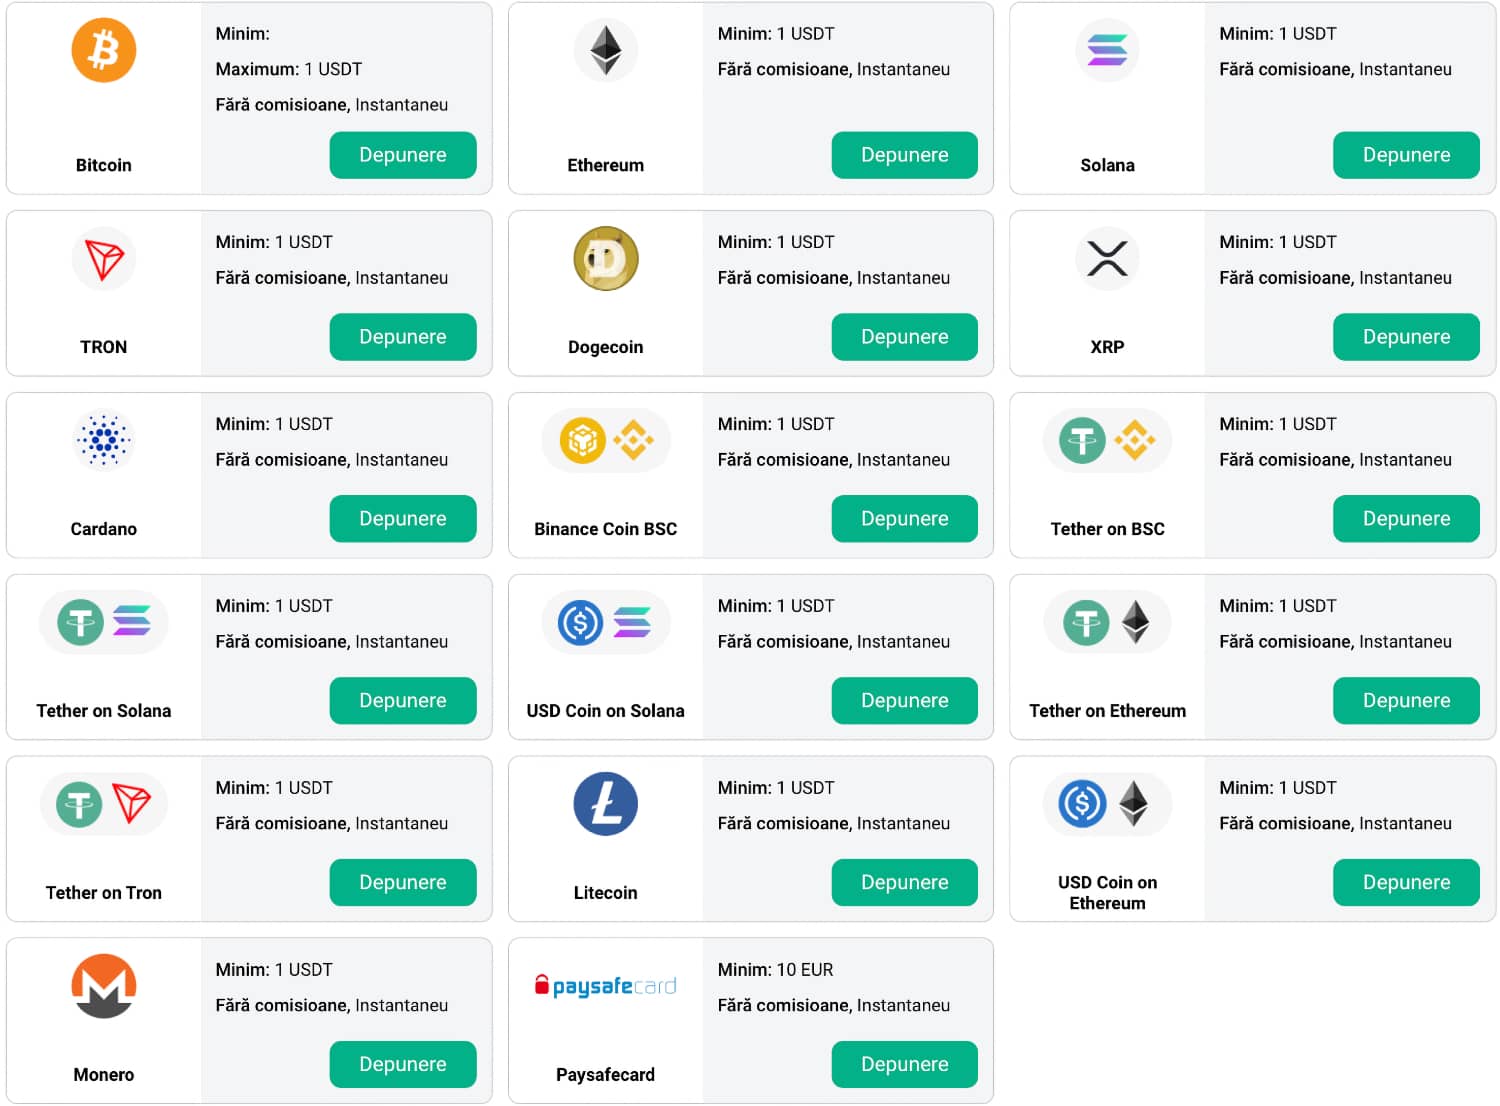Viewport: 1500px width, 1106px height.
Task: Click the Ethereum diamond icon
Action: click(605, 50)
